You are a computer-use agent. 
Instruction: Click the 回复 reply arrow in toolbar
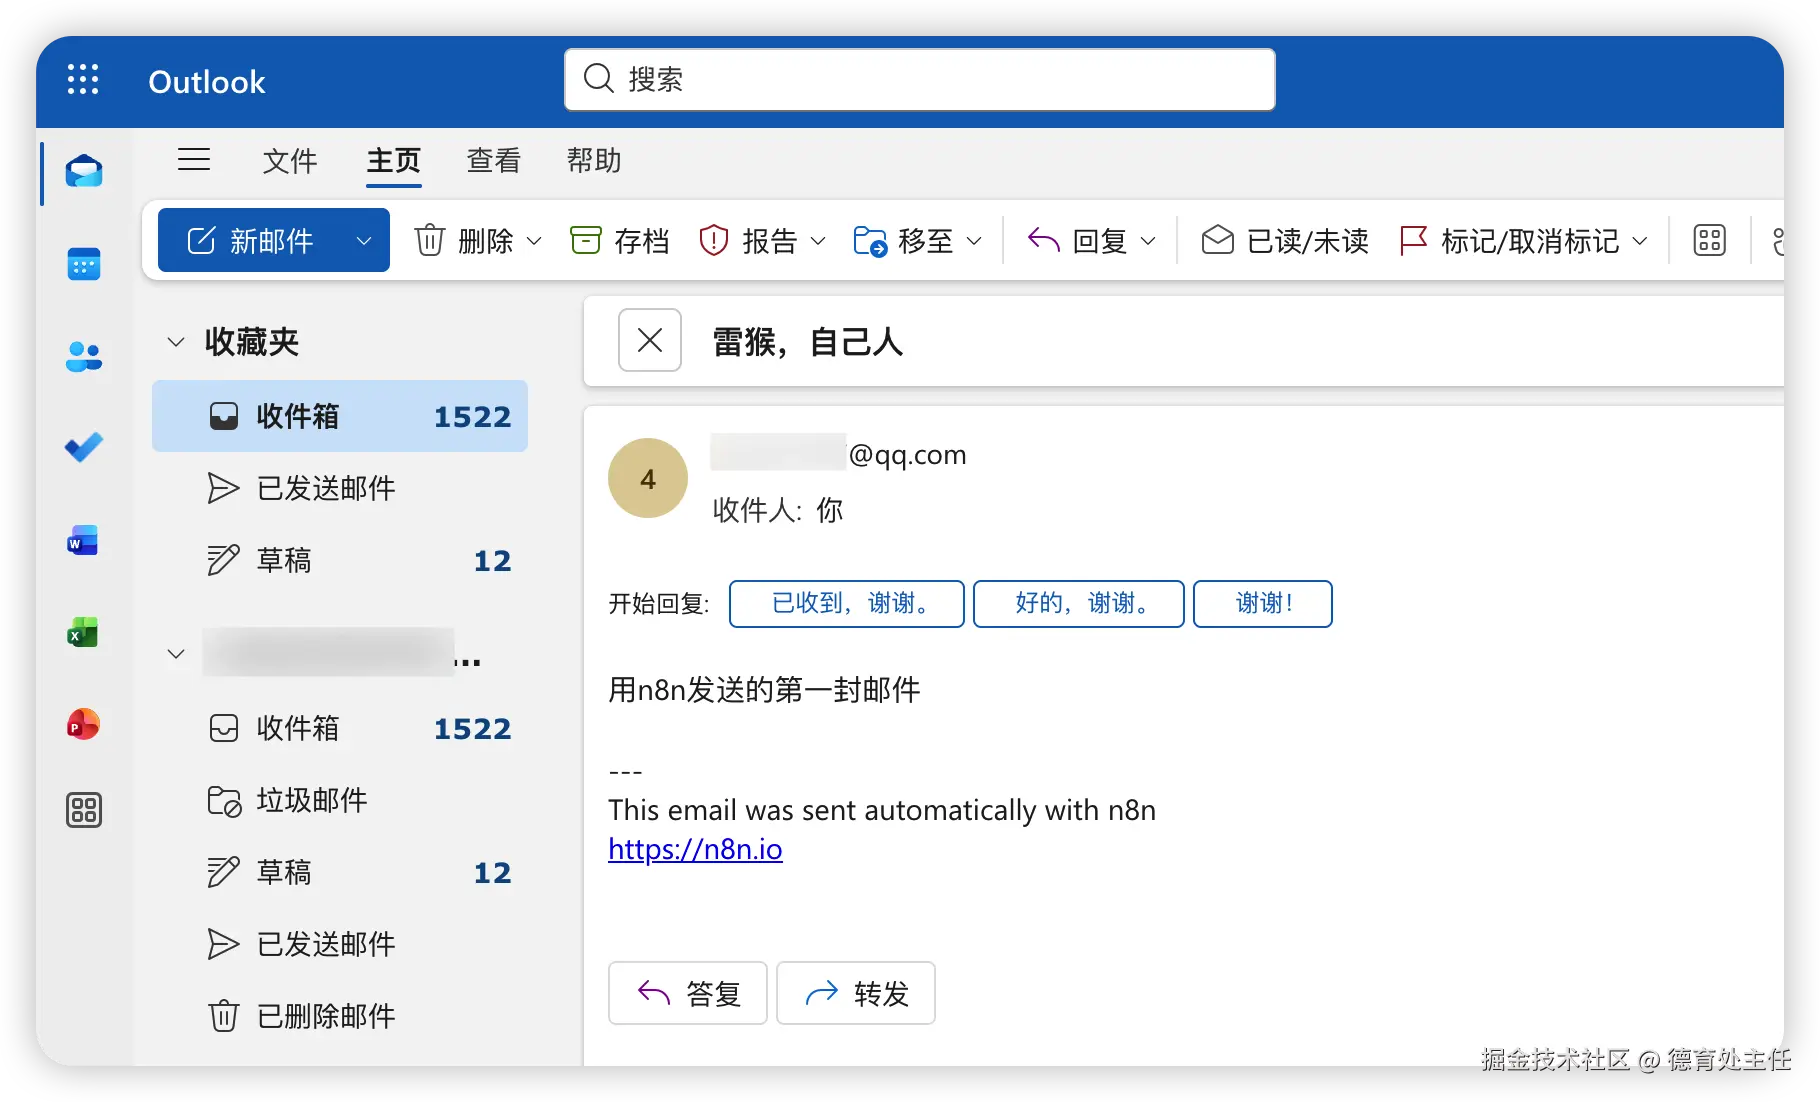1044,241
